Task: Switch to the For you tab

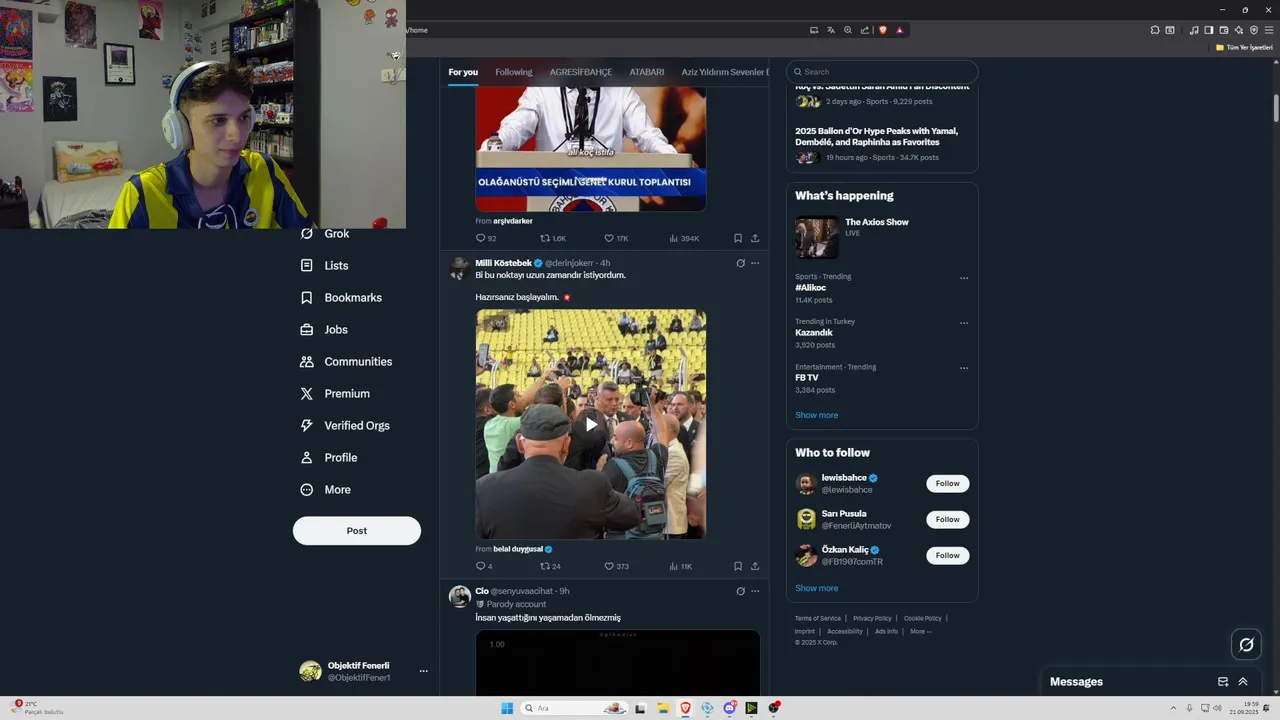Action: [x=463, y=72]
